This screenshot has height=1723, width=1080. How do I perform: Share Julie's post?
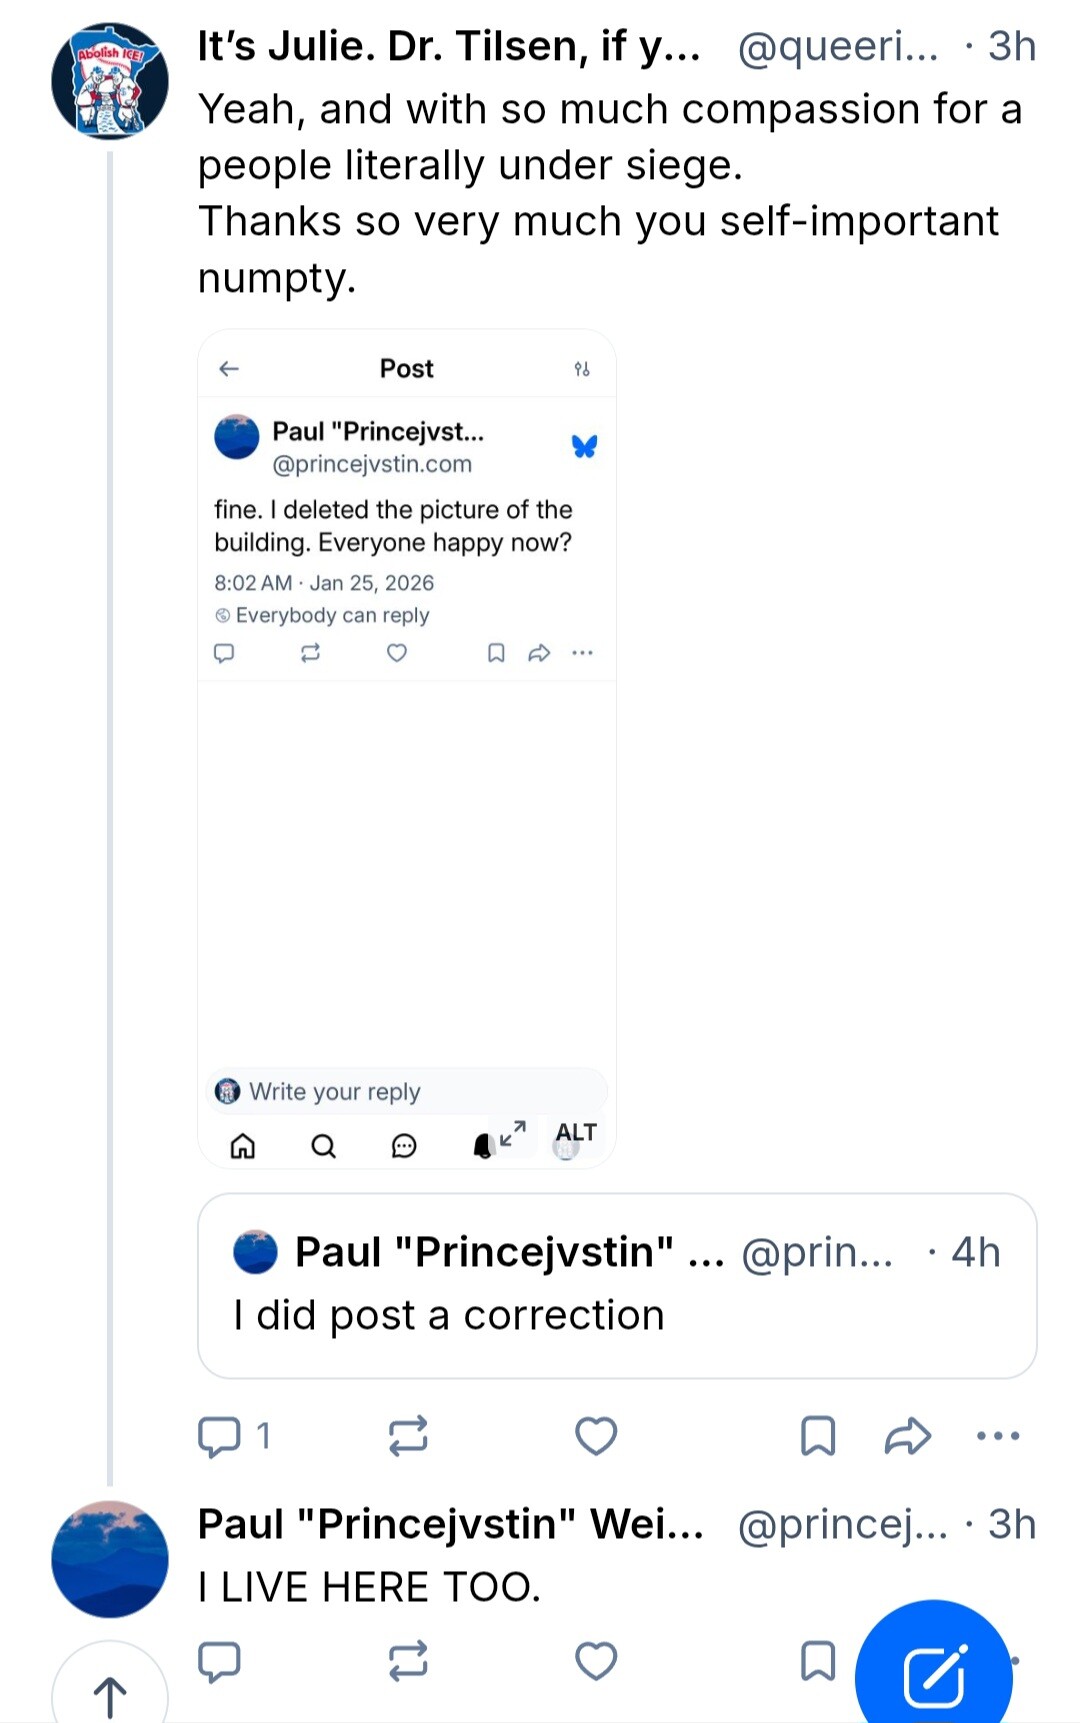pyautogui.click(x=908, y=1436)
